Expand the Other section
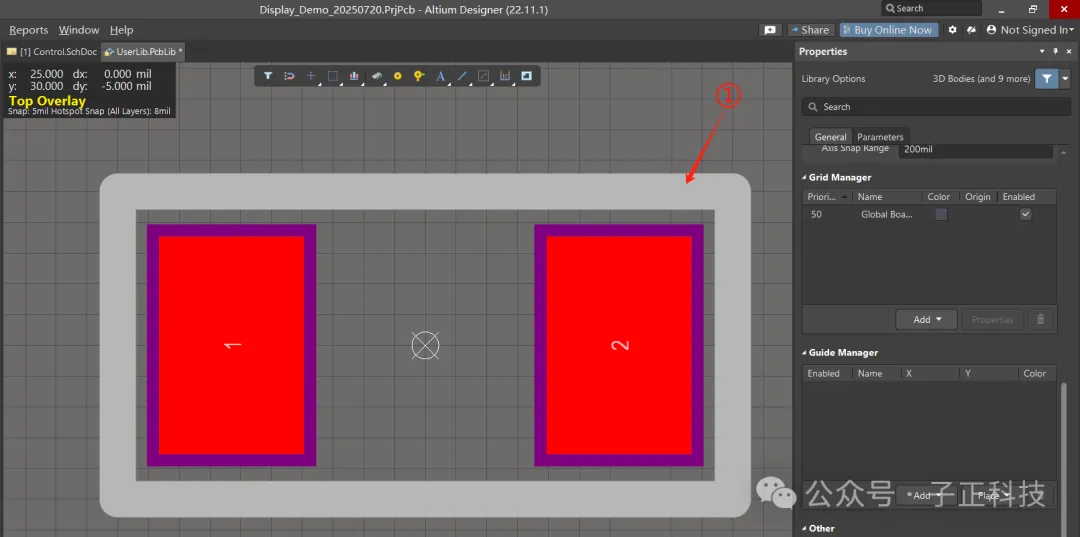 (804, 529)
